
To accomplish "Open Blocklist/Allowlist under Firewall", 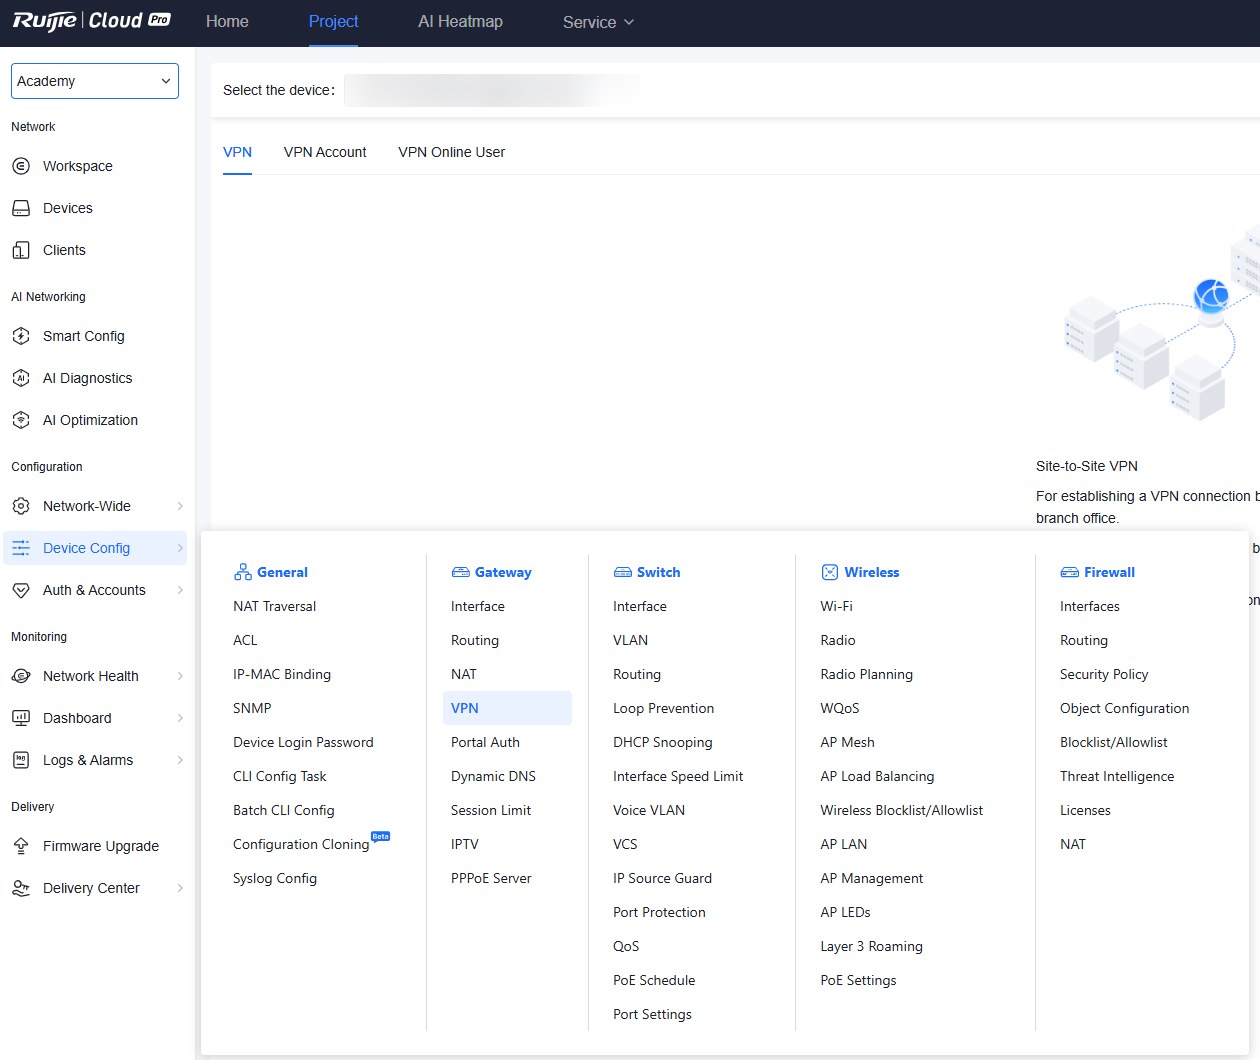I will (x=1114, y=742).
